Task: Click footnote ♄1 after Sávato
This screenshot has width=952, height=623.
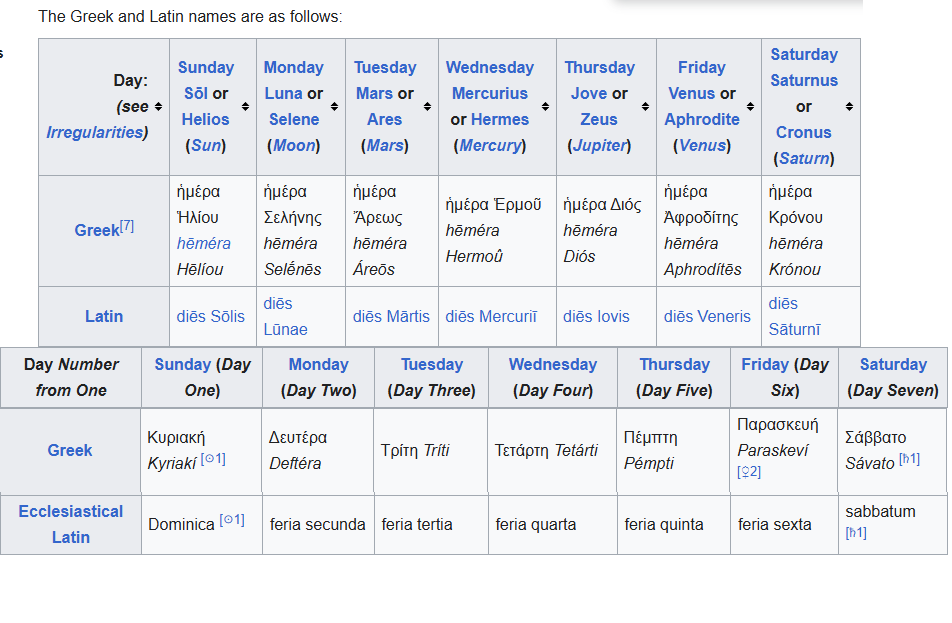Action: 909,459
